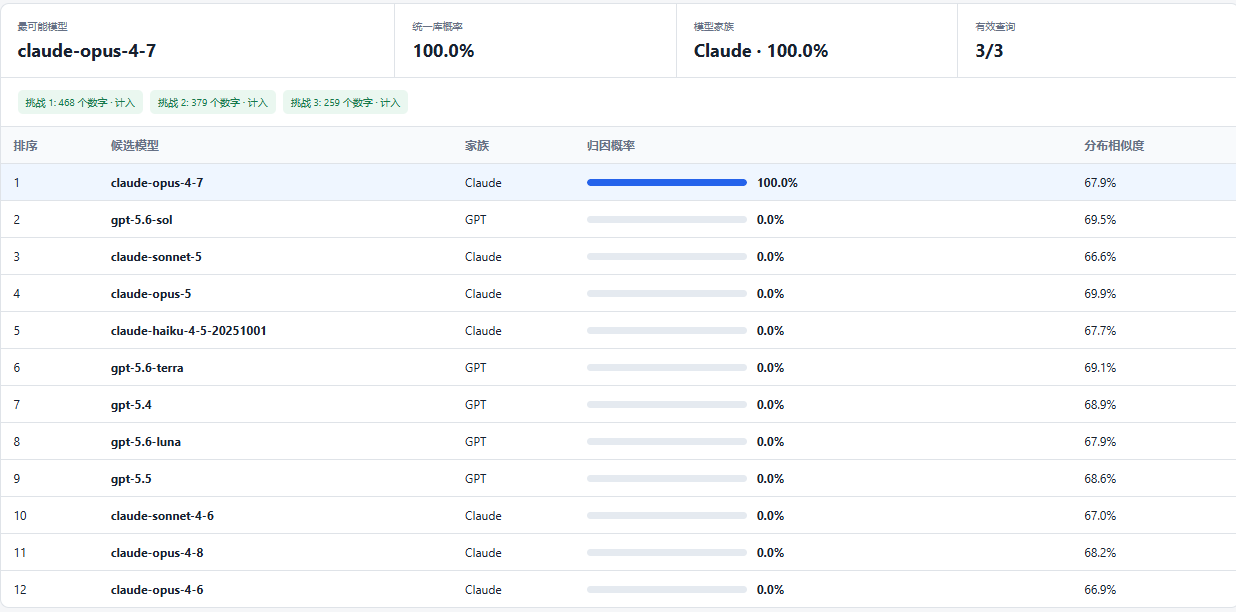
Task: Click the 100.0% probability in the claude-opus-4-7 row
Action: (777, 183)
